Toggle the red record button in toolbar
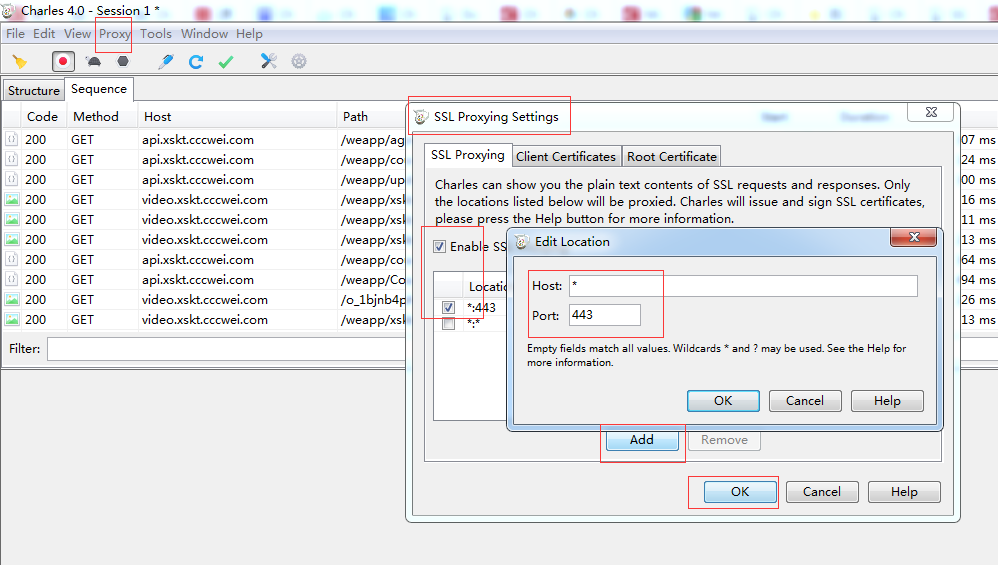 (63, 62)
